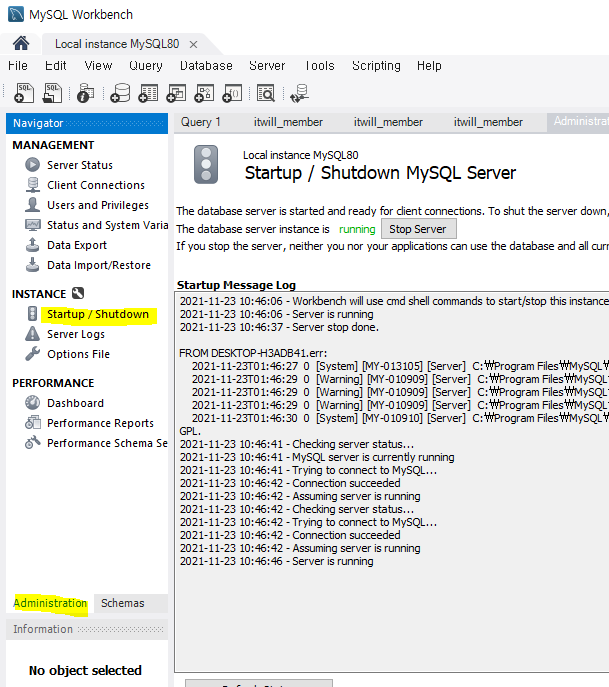Click the MySQL Workbench dolphin title icon

pos(16,14)
